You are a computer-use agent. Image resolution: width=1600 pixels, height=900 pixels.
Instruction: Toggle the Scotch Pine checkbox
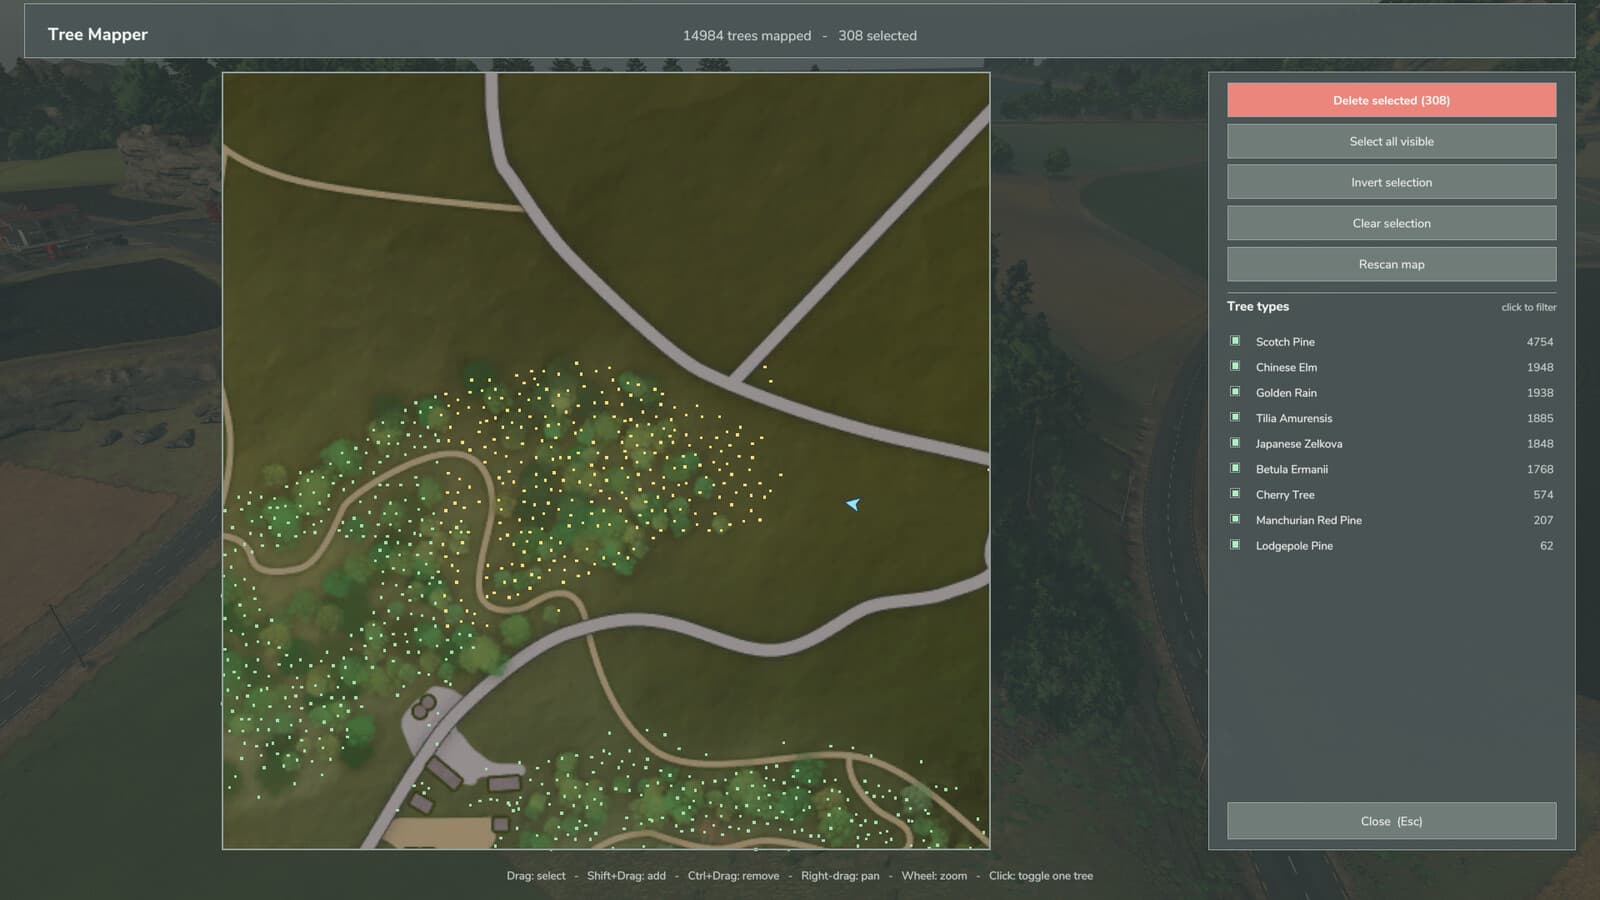[x=1235, y=341]
